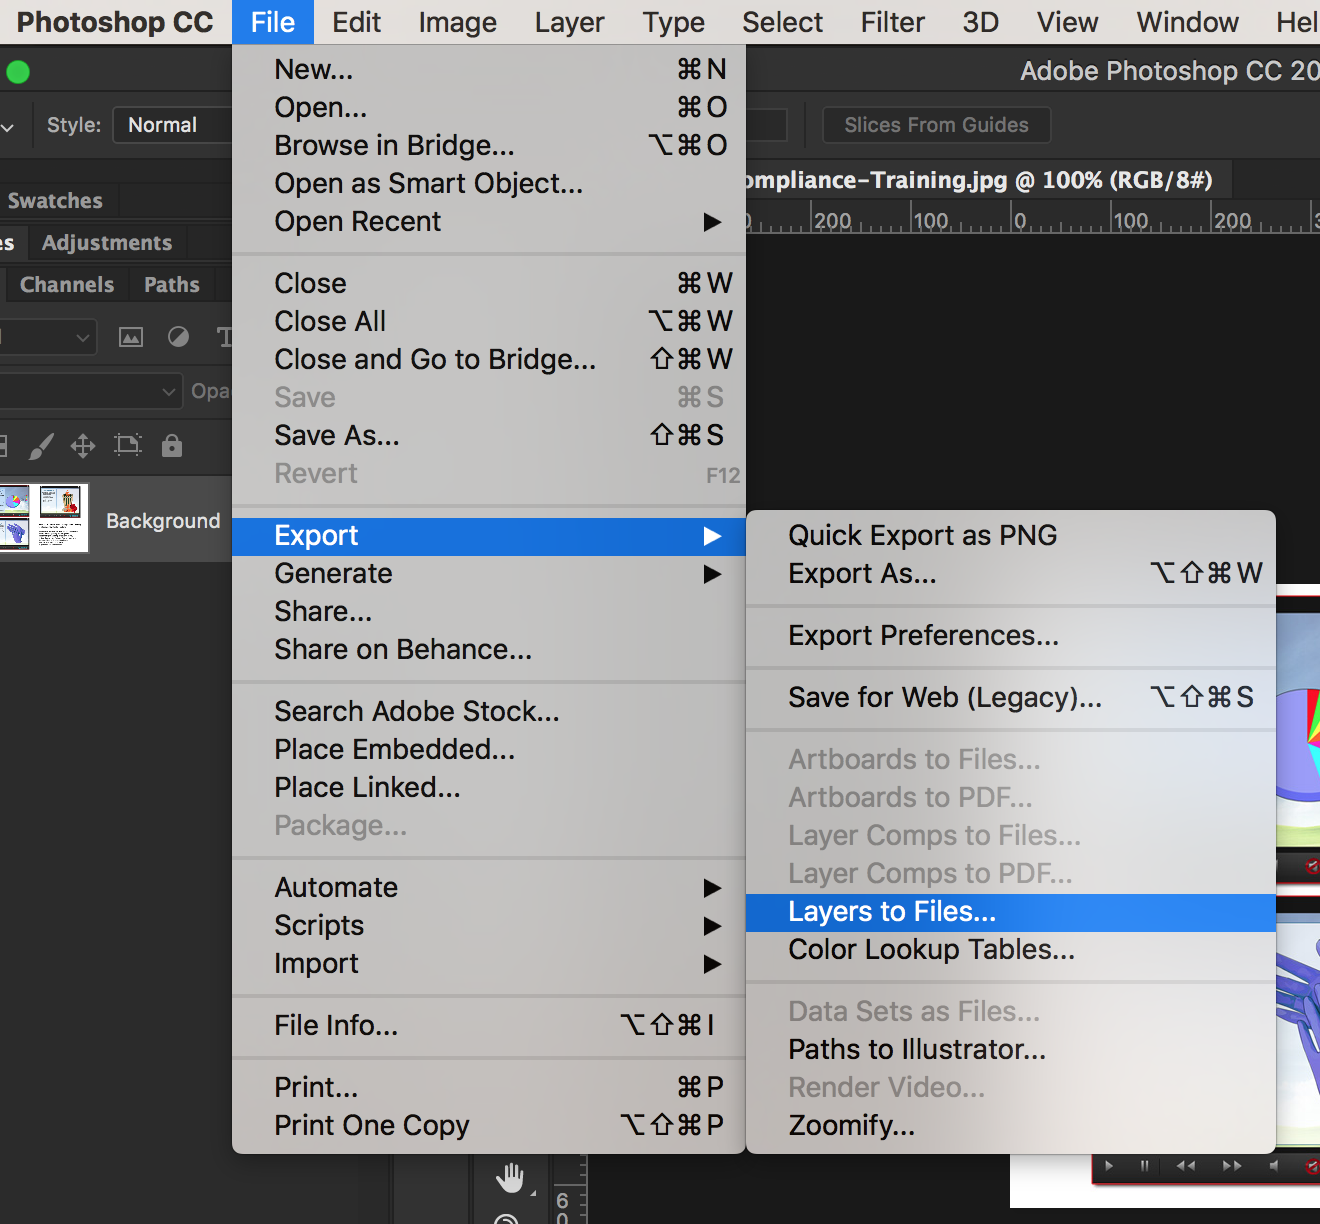Choose Save As...
Screen dimensions: 1320x1224
coord(489,436)
